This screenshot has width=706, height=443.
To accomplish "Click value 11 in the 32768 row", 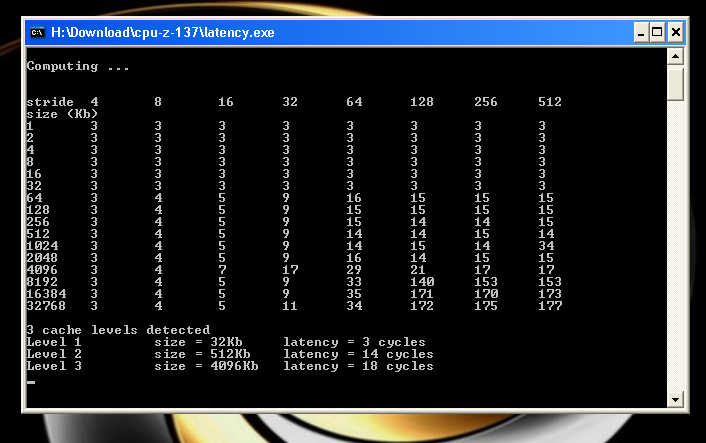I will 290,306.
